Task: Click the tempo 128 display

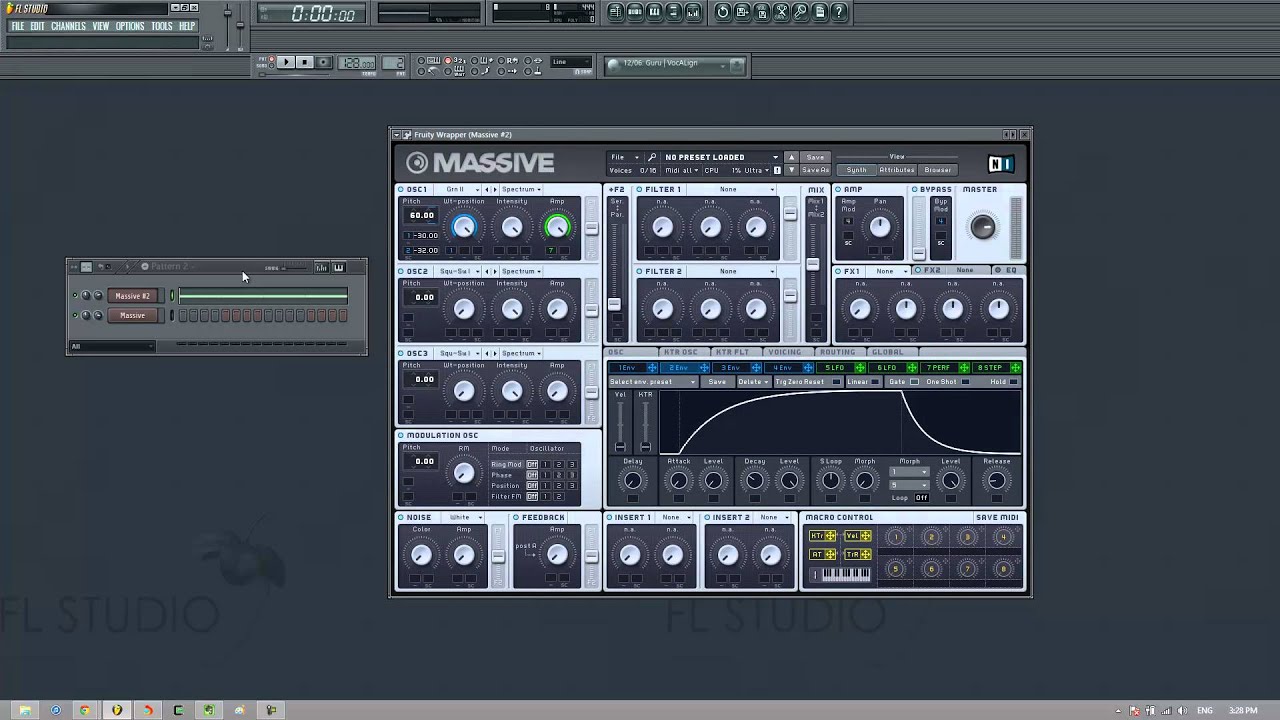Action: 357,62
